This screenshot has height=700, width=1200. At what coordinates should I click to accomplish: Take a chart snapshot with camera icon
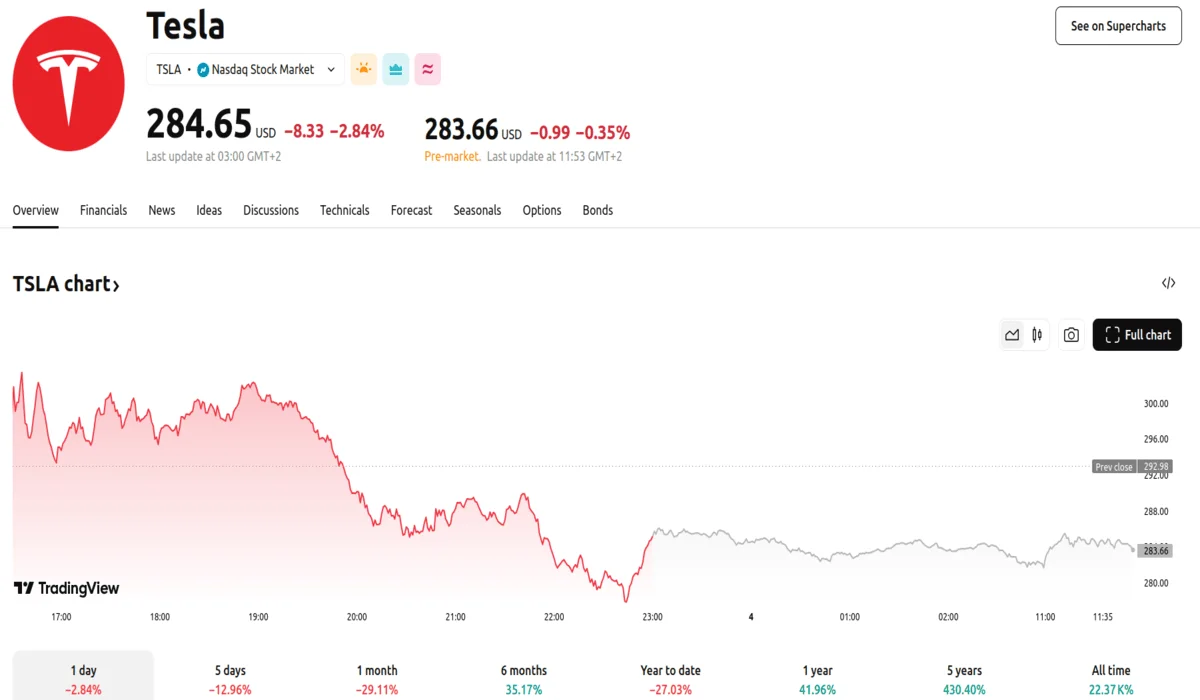tap(1071, 335)
